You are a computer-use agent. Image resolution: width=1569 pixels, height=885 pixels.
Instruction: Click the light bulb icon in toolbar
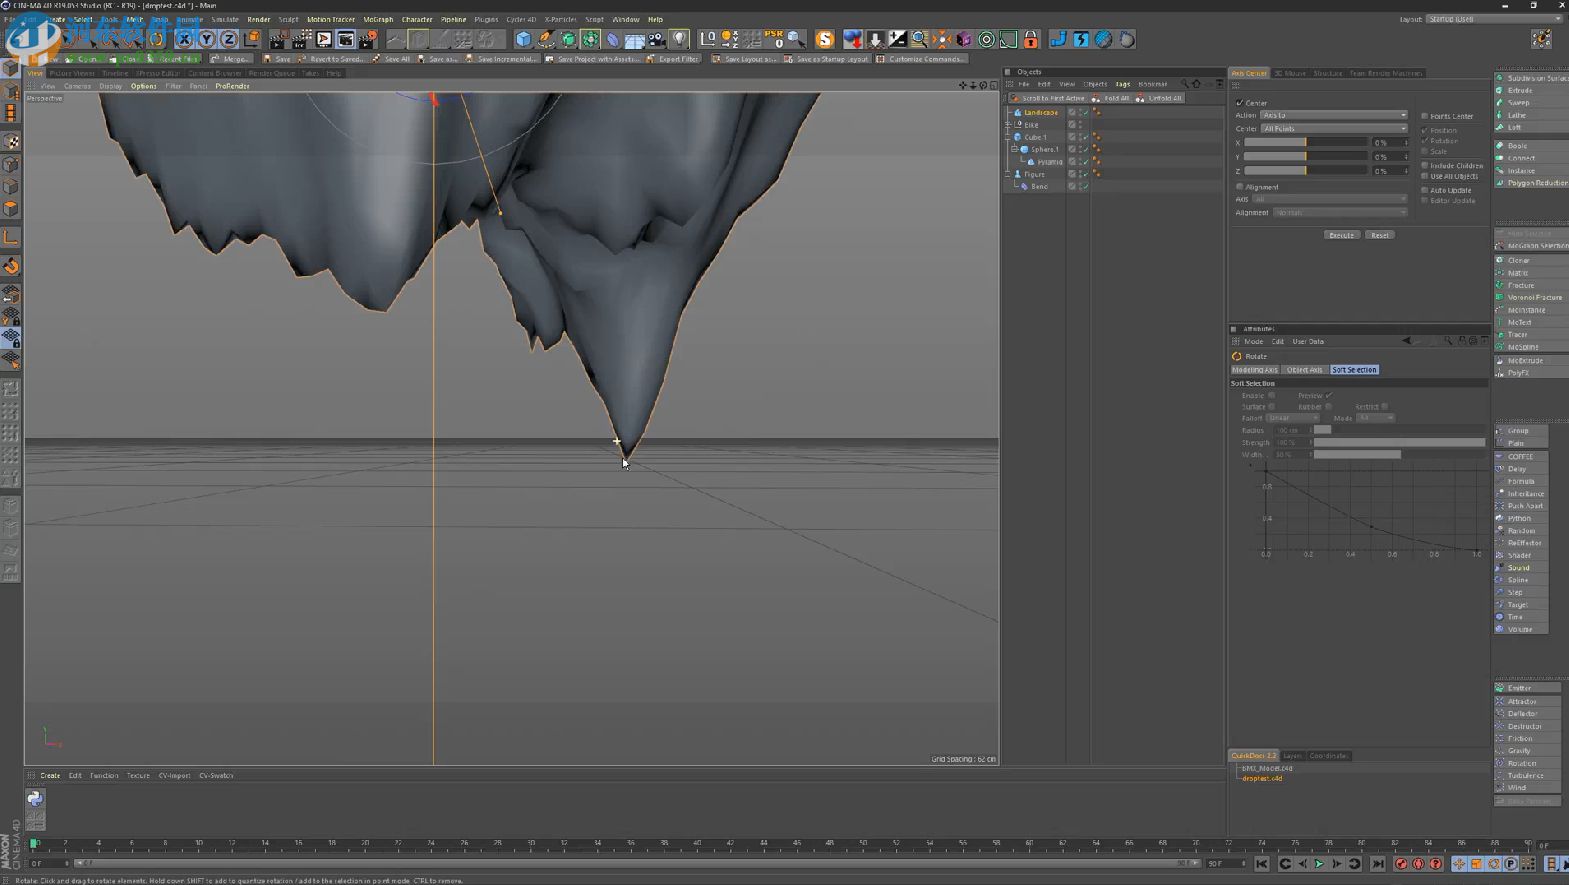pyautogui.click(x=680, y=39)
